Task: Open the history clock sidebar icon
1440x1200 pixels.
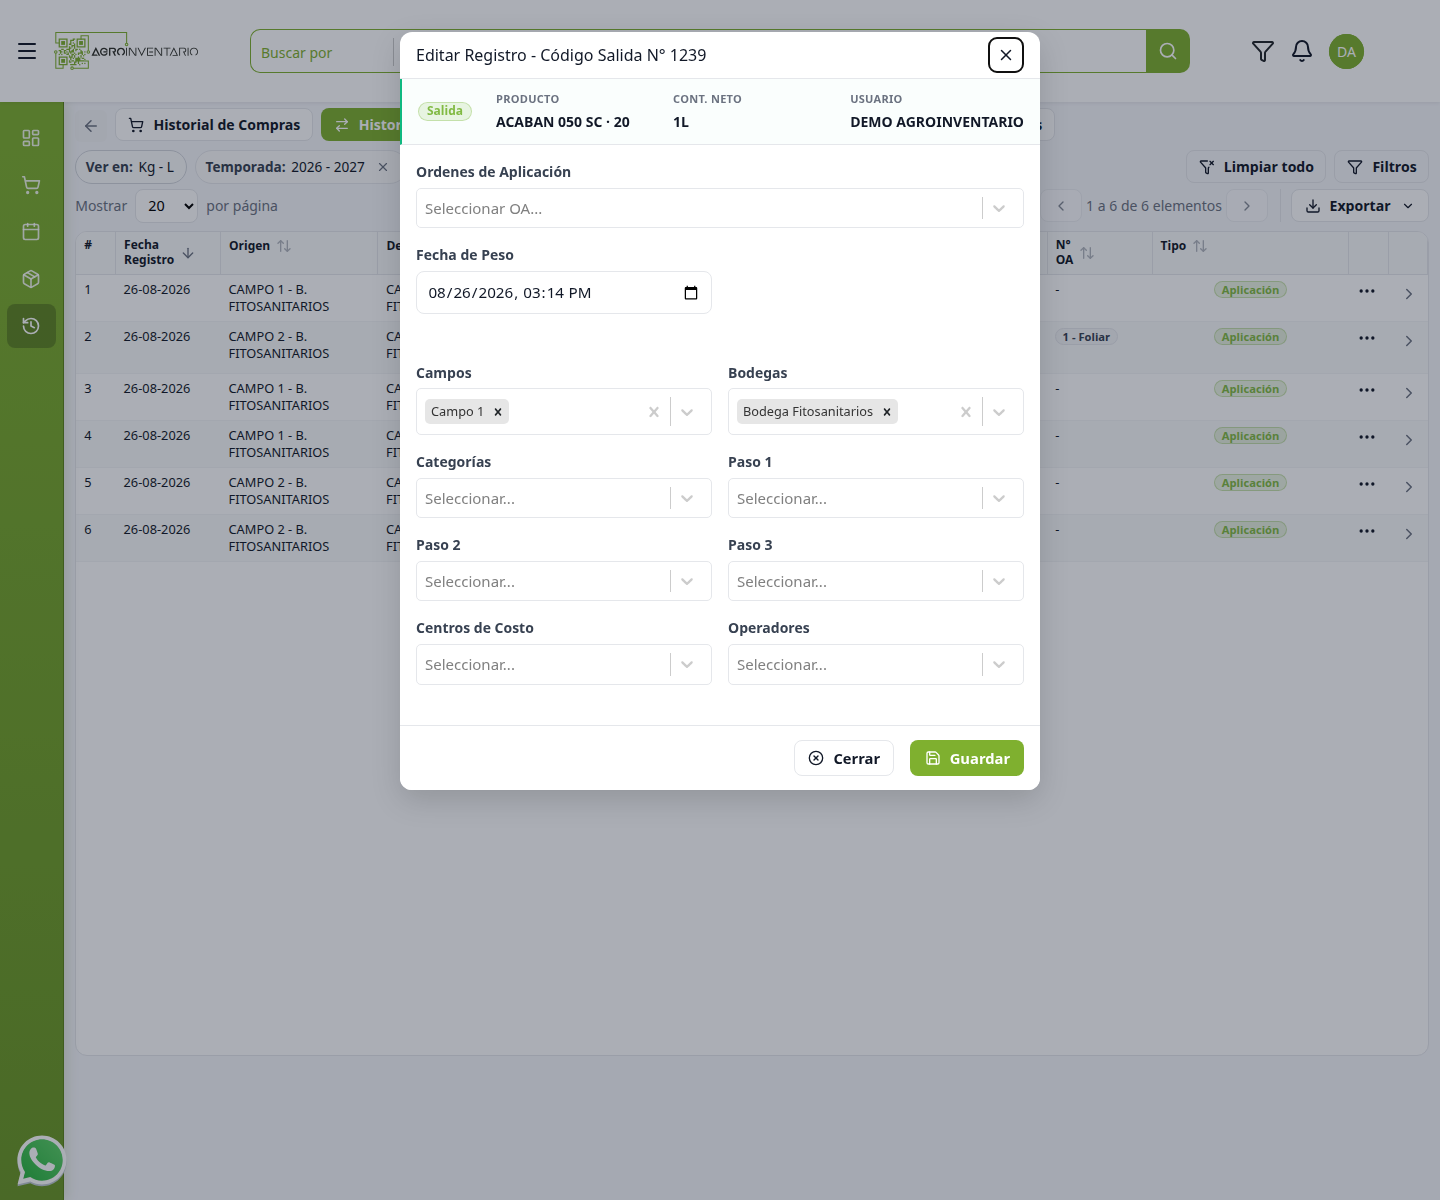Action: coord(31,326)
